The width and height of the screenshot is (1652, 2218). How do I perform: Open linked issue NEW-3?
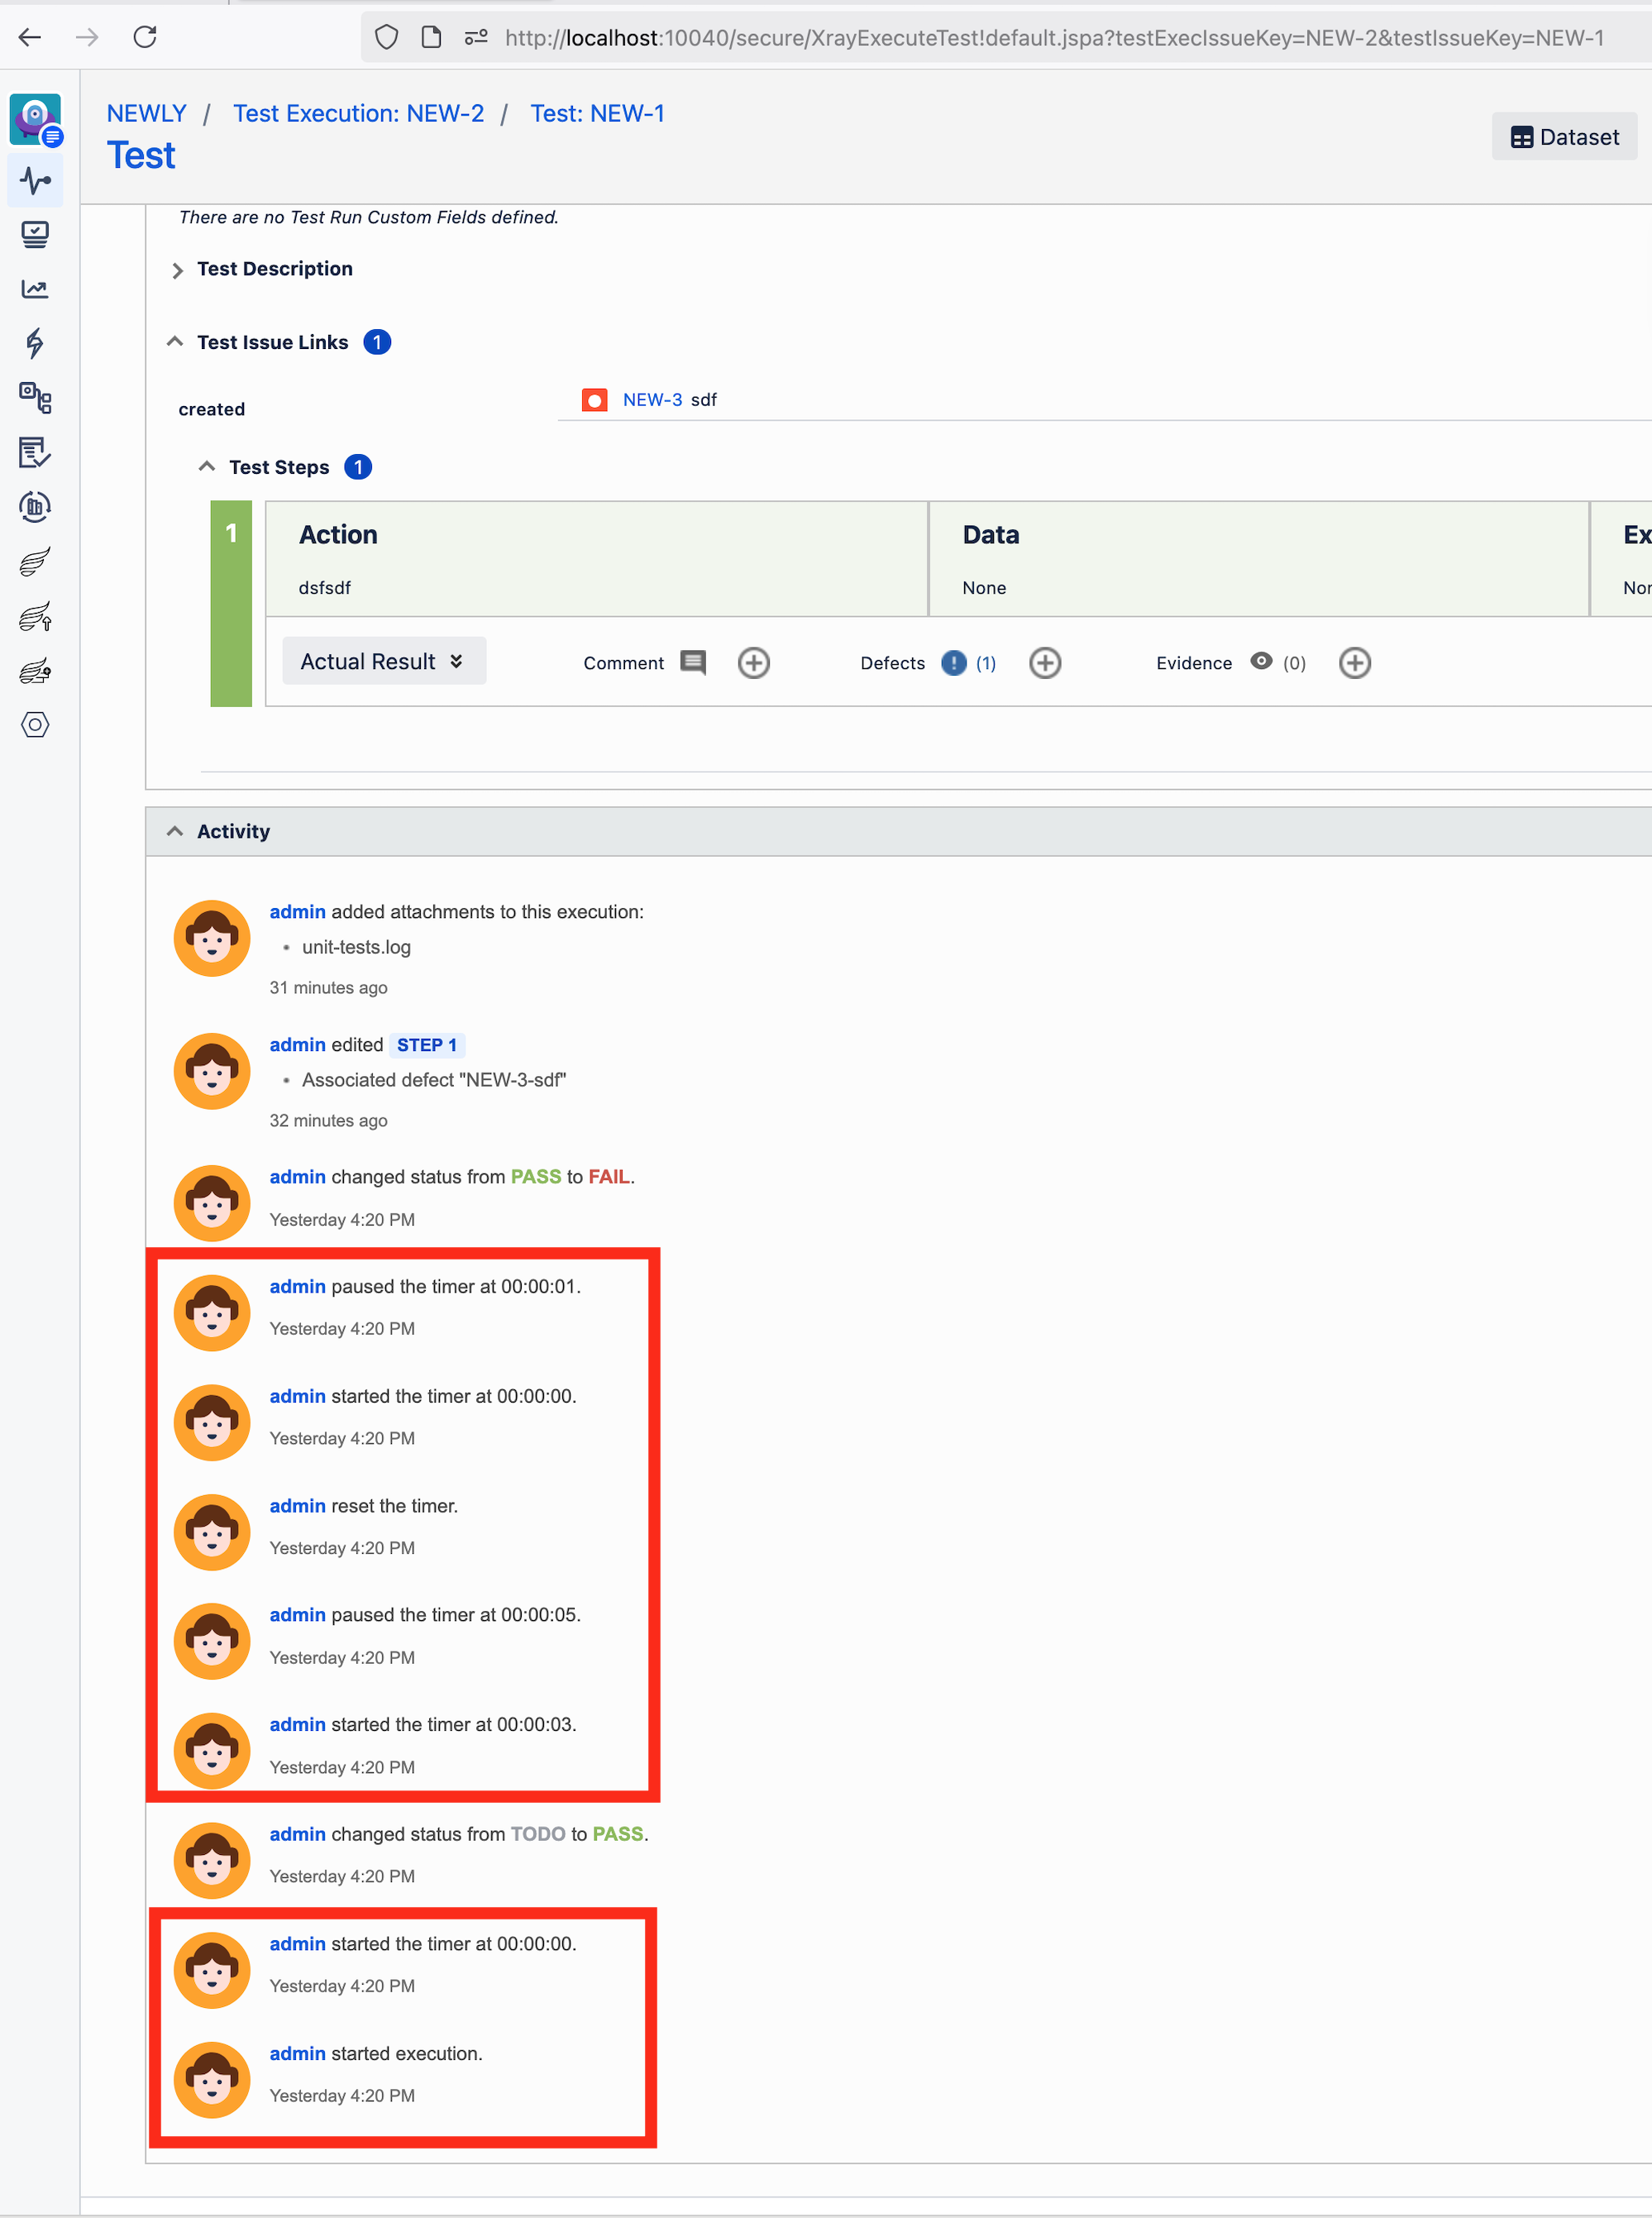pyautogui.click(x=652, y=400)
